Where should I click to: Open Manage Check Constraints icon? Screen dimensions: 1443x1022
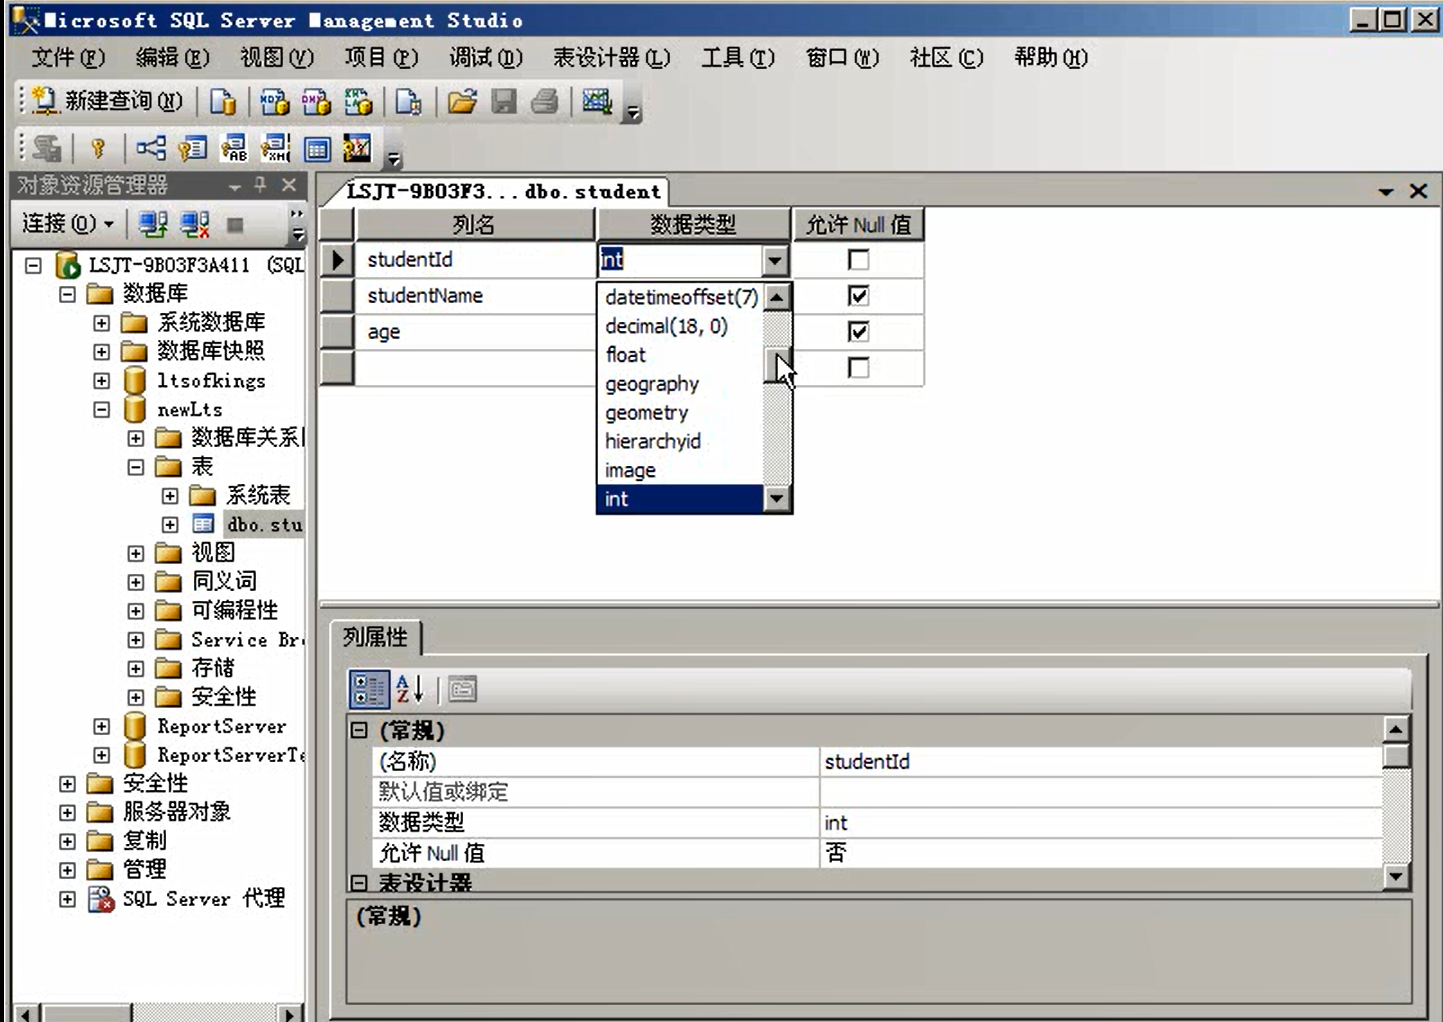coord(317,149)
